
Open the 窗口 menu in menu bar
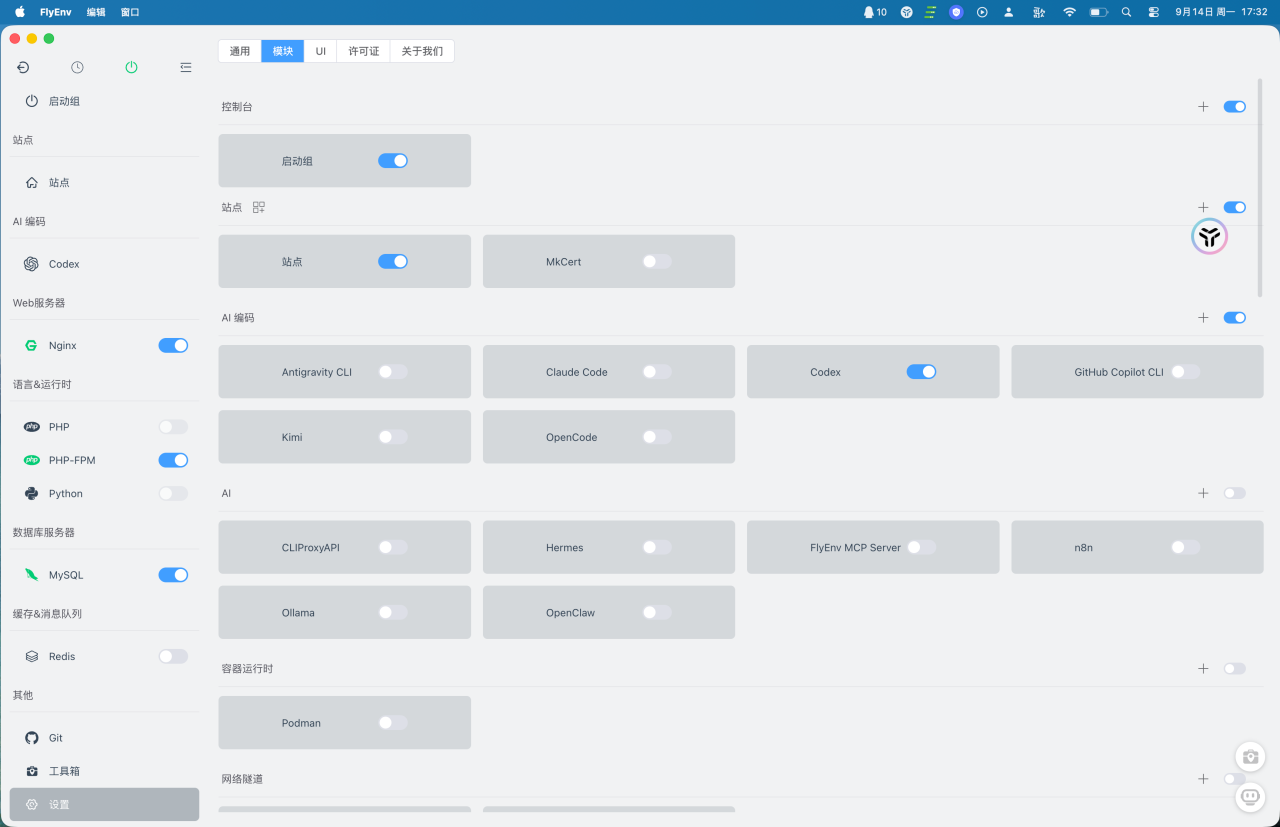pyautogui.click(x=130, y=12)
